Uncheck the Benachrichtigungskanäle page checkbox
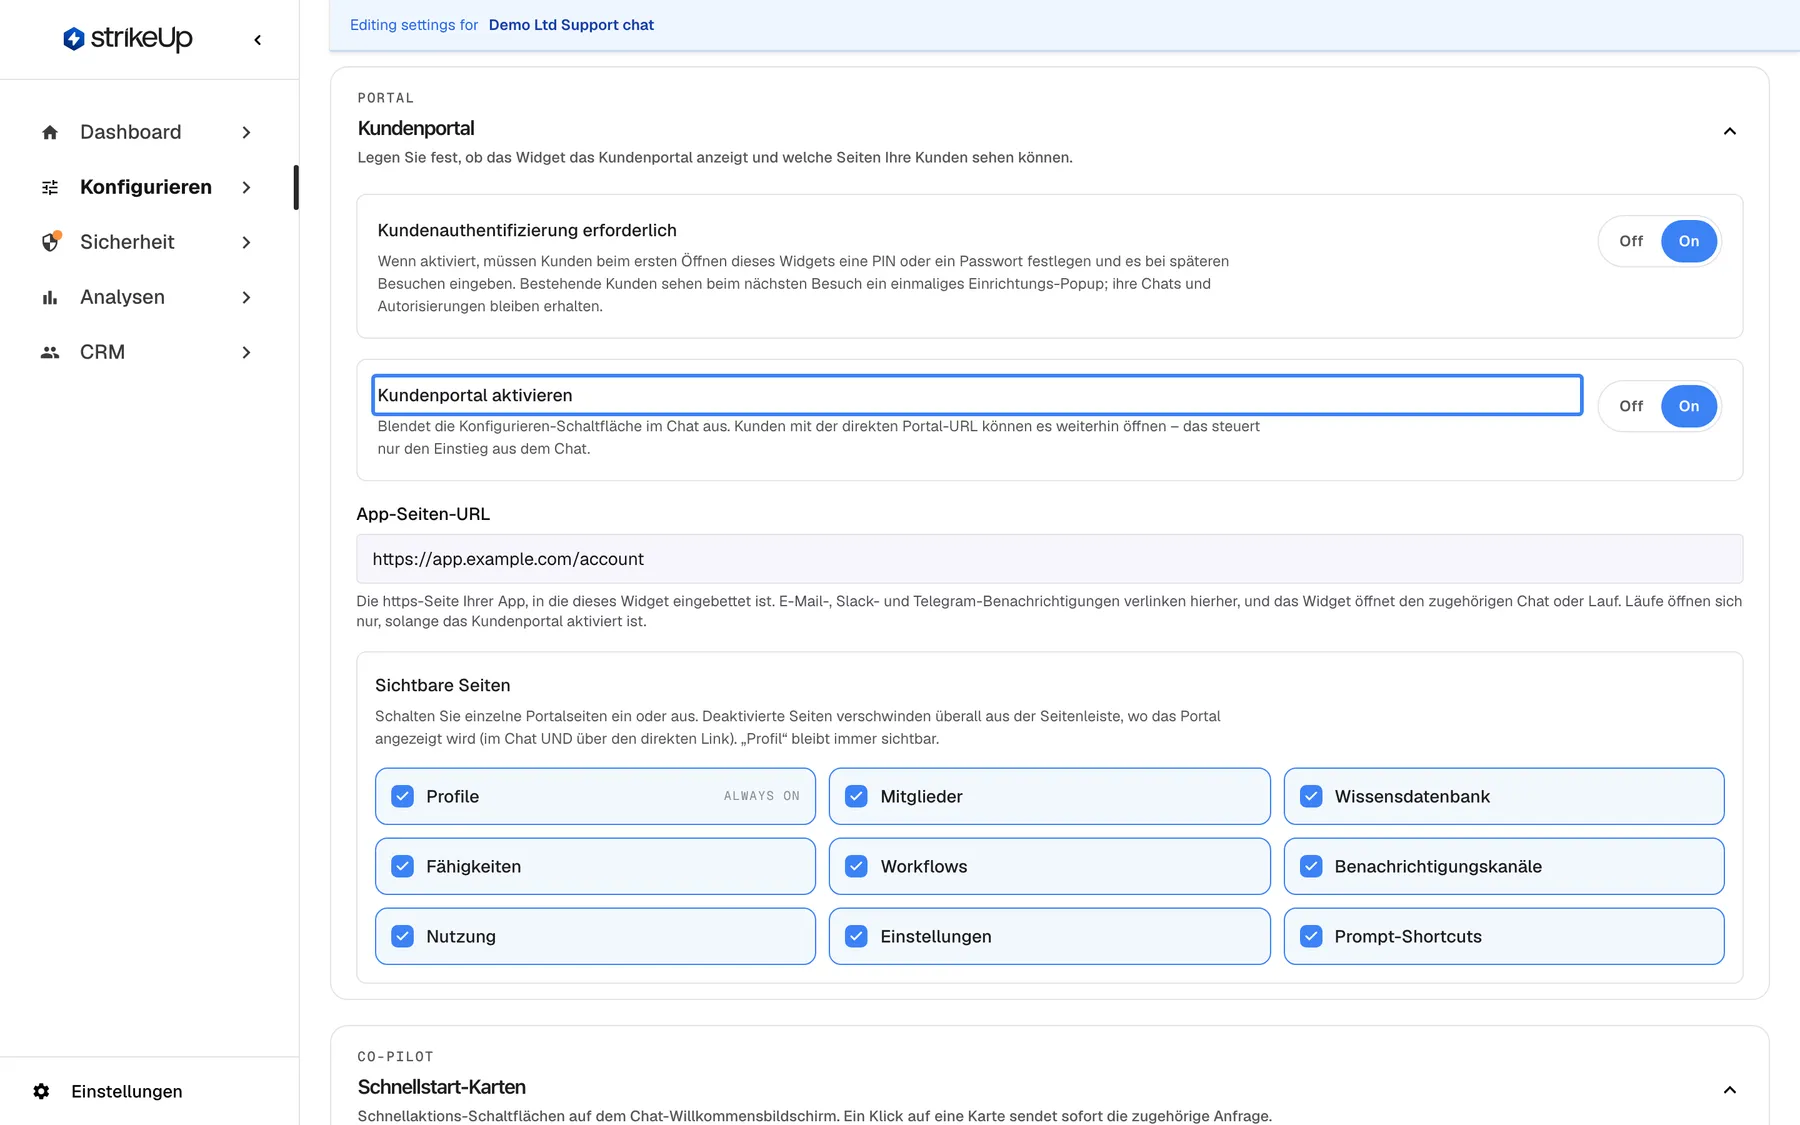This screenshot has width=1800, height=1125. (1311, 866)
